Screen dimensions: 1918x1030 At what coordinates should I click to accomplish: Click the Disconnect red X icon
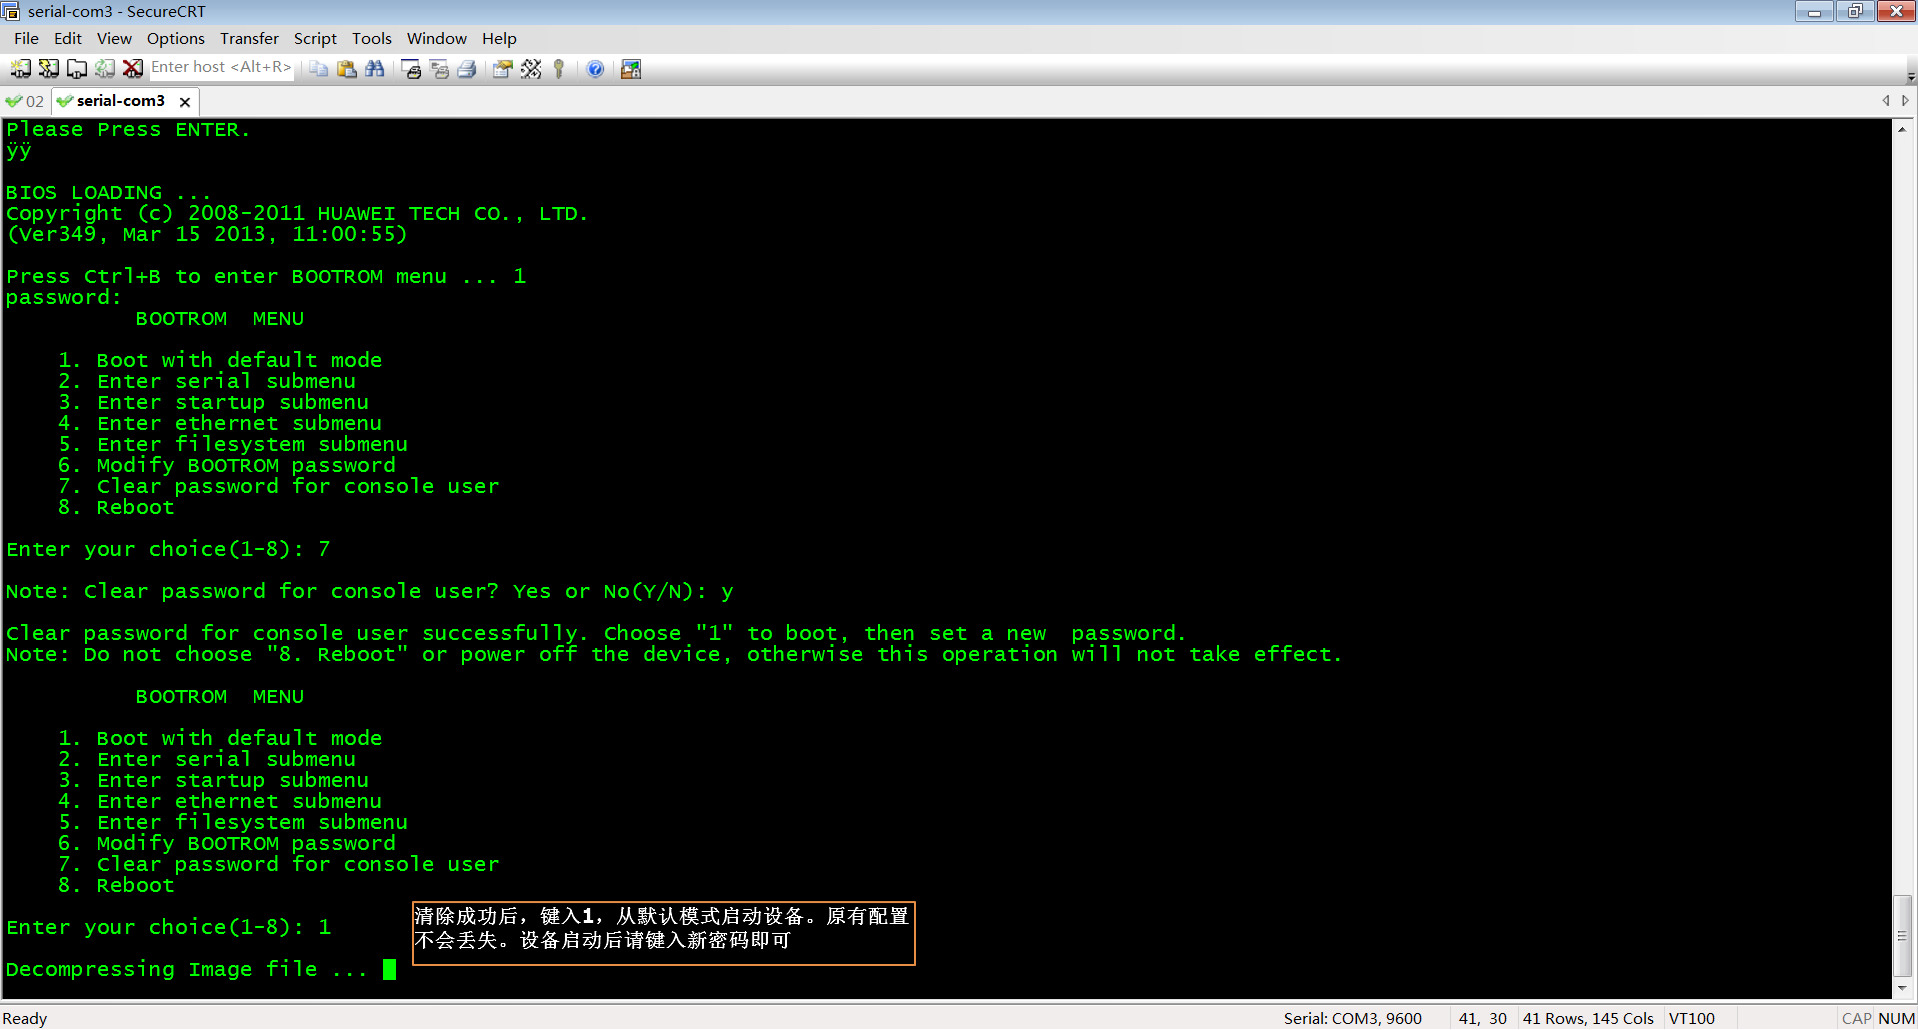coord(132,68)
